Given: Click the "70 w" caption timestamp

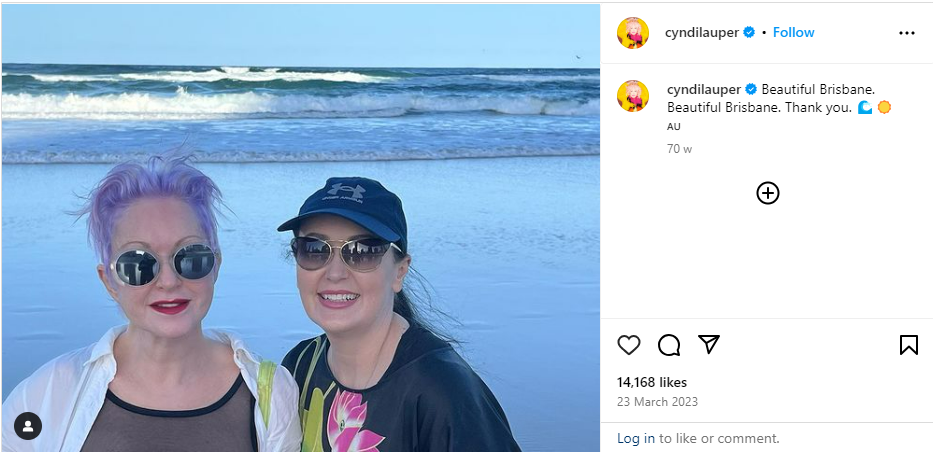Looking at the screenshot, I should (679, 149).
